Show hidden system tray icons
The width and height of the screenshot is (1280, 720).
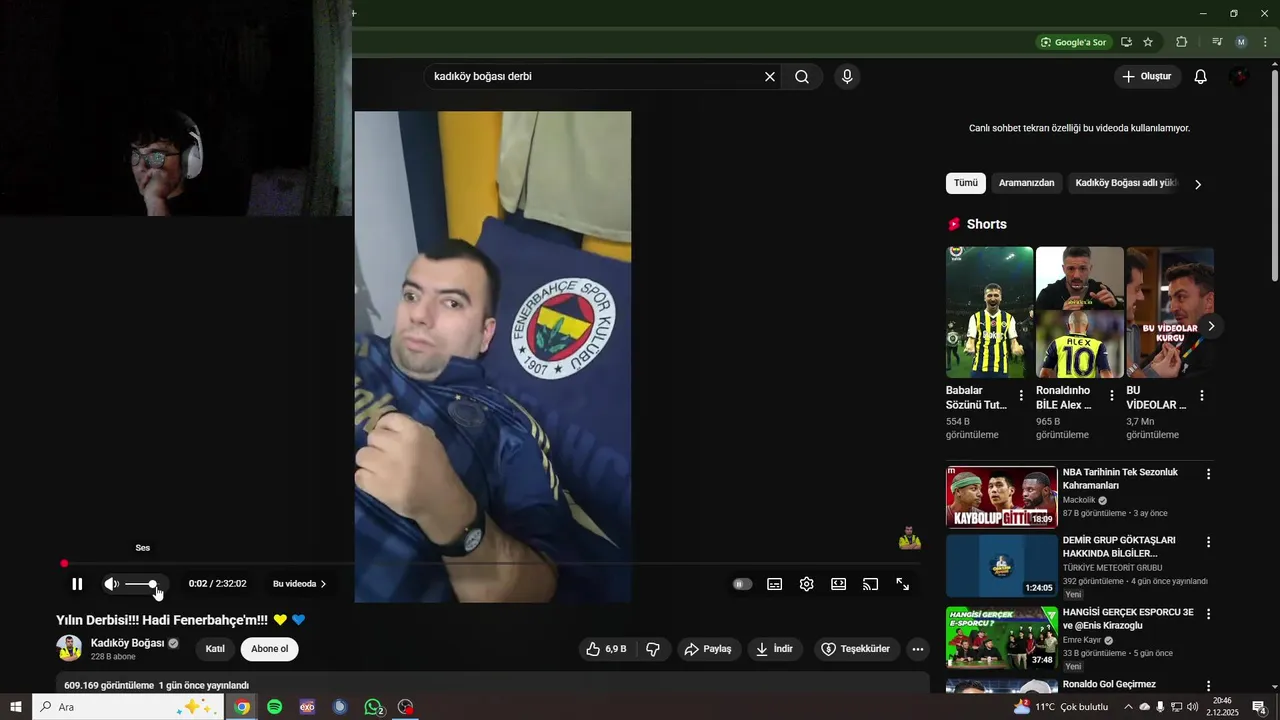[x=1129, y=707]
